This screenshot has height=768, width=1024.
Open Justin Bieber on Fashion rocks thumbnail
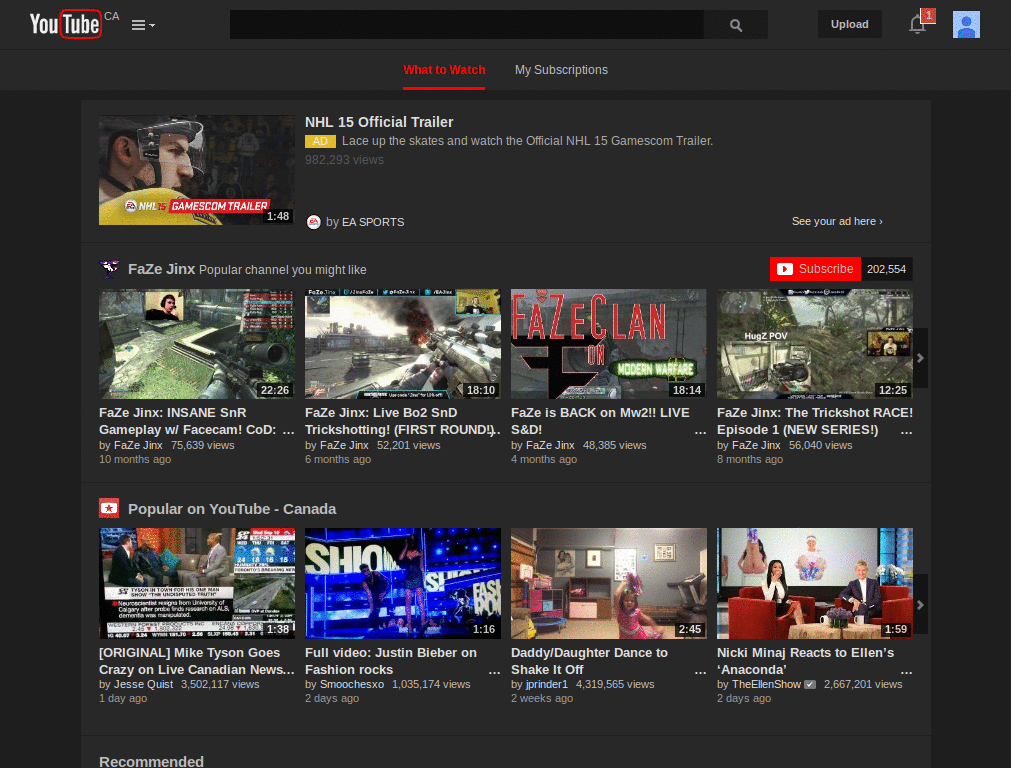click(x=402, y=584)
